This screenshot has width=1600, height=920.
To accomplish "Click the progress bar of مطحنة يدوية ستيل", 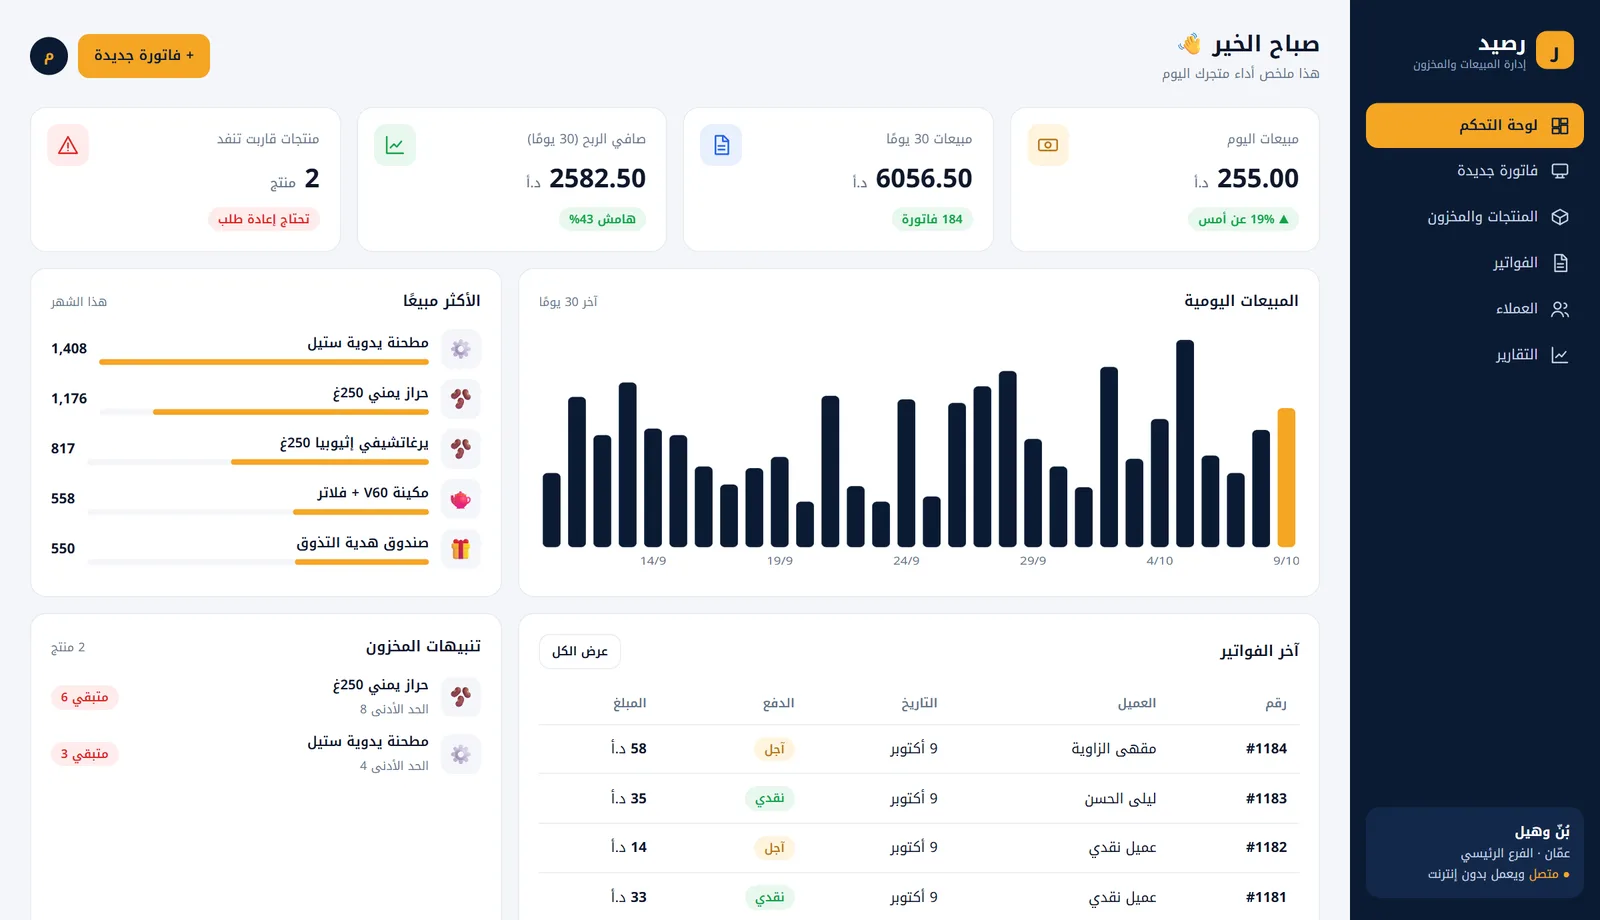I will (264, 362).
